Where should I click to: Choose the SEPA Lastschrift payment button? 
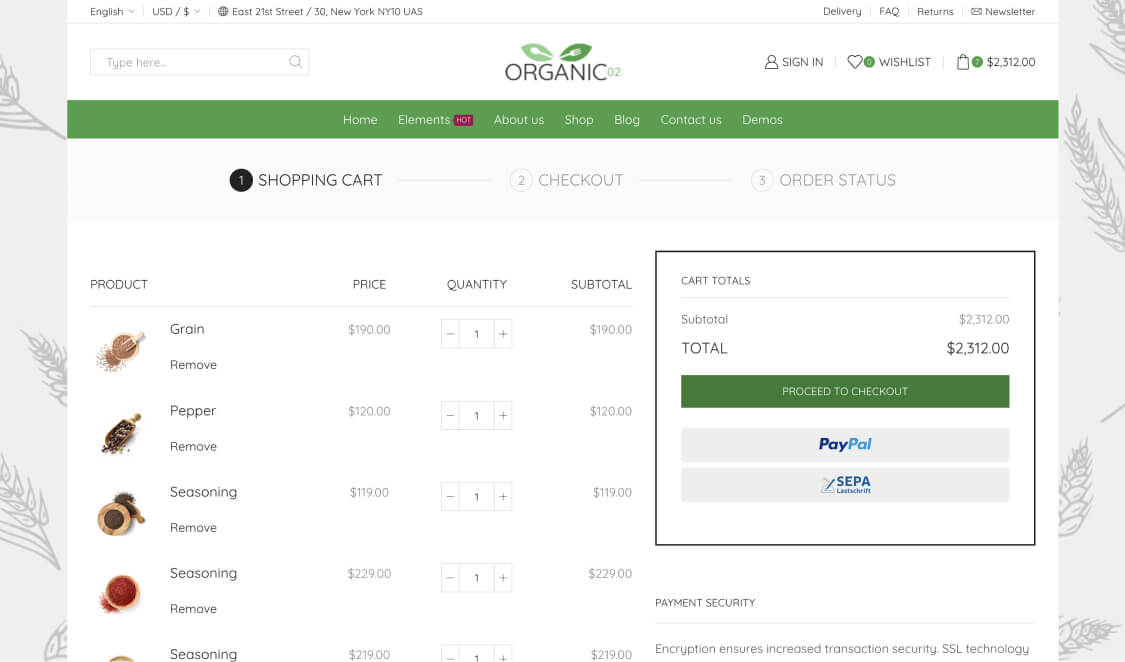coord(845,485)
